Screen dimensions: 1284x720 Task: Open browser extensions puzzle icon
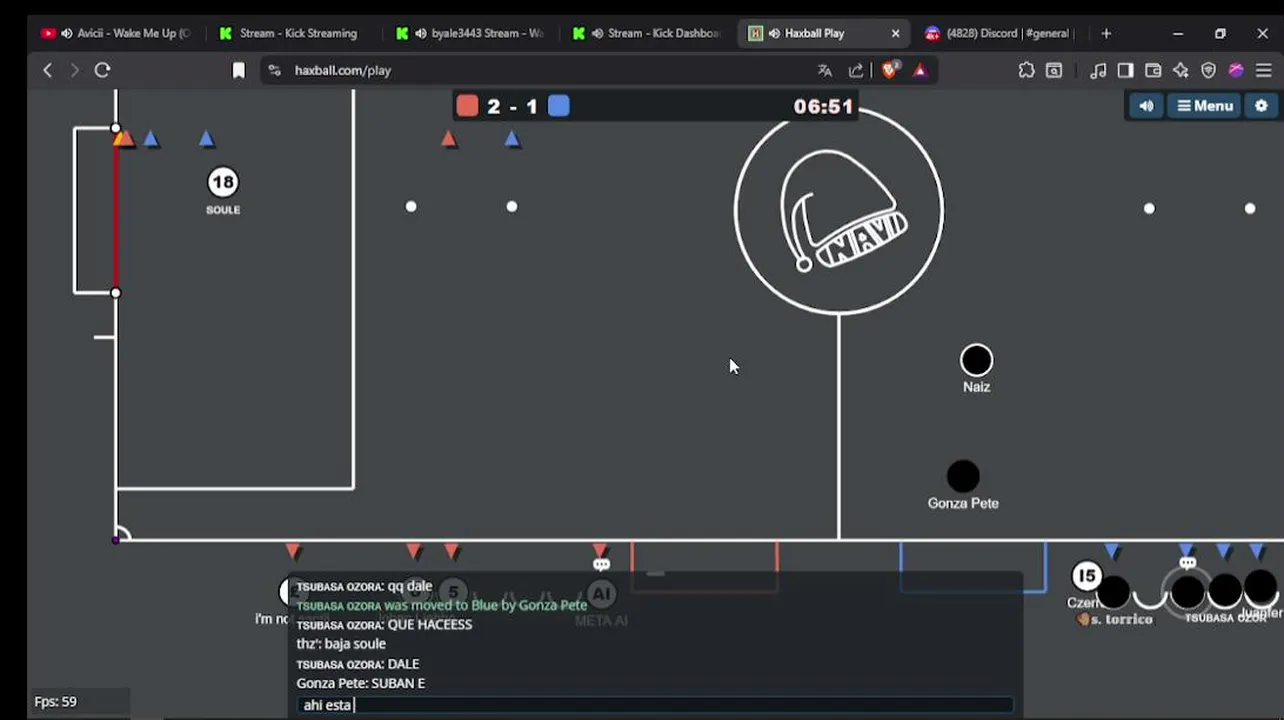pos(1026,70)
